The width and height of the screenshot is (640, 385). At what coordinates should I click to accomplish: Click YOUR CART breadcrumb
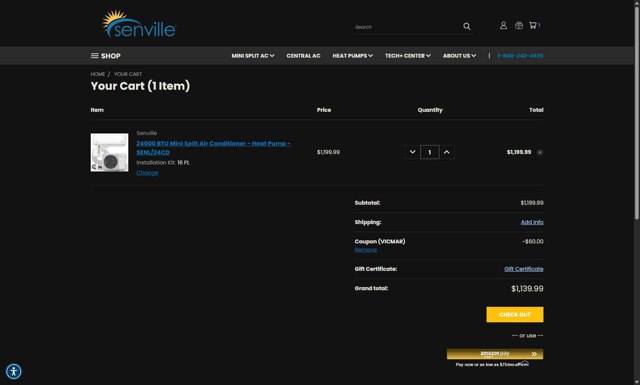coord(128,74)
